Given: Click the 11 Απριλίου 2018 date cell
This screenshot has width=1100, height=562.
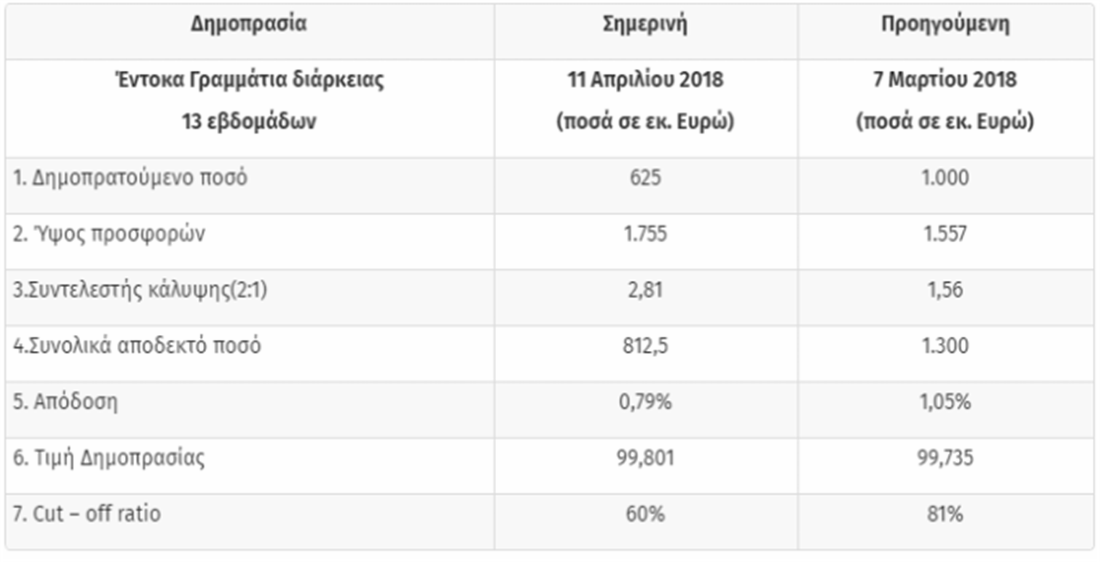Looking at the screenshot, I should (x=645, y=81).
